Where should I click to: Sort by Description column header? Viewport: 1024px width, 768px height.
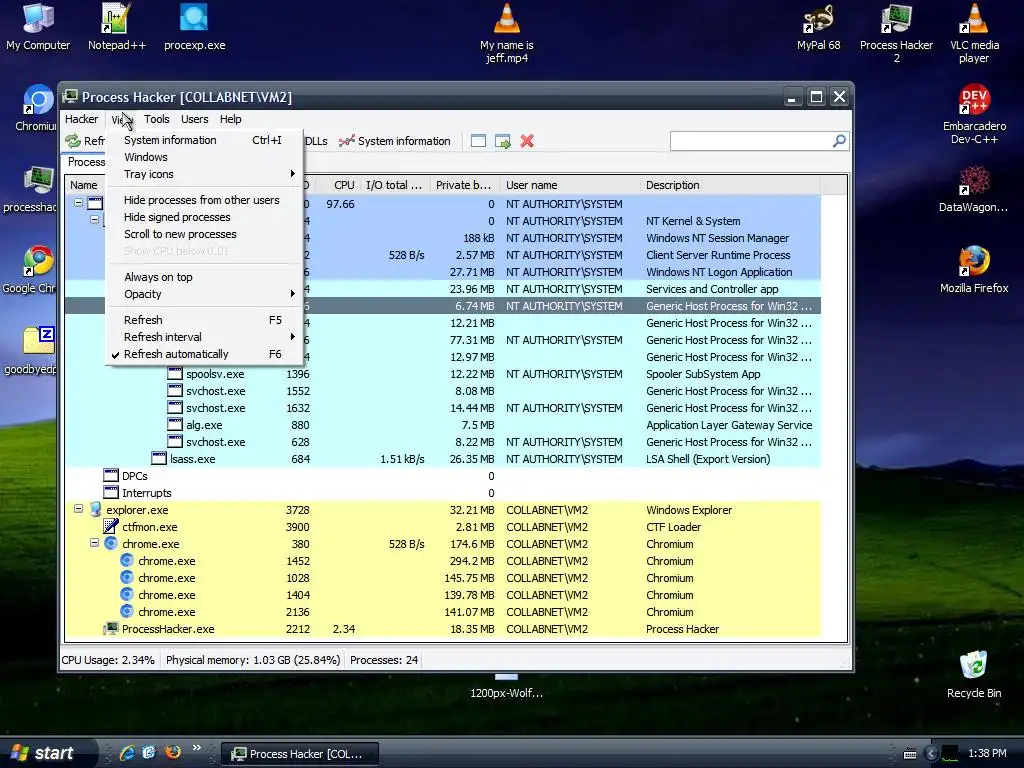[x=730, y=185]
